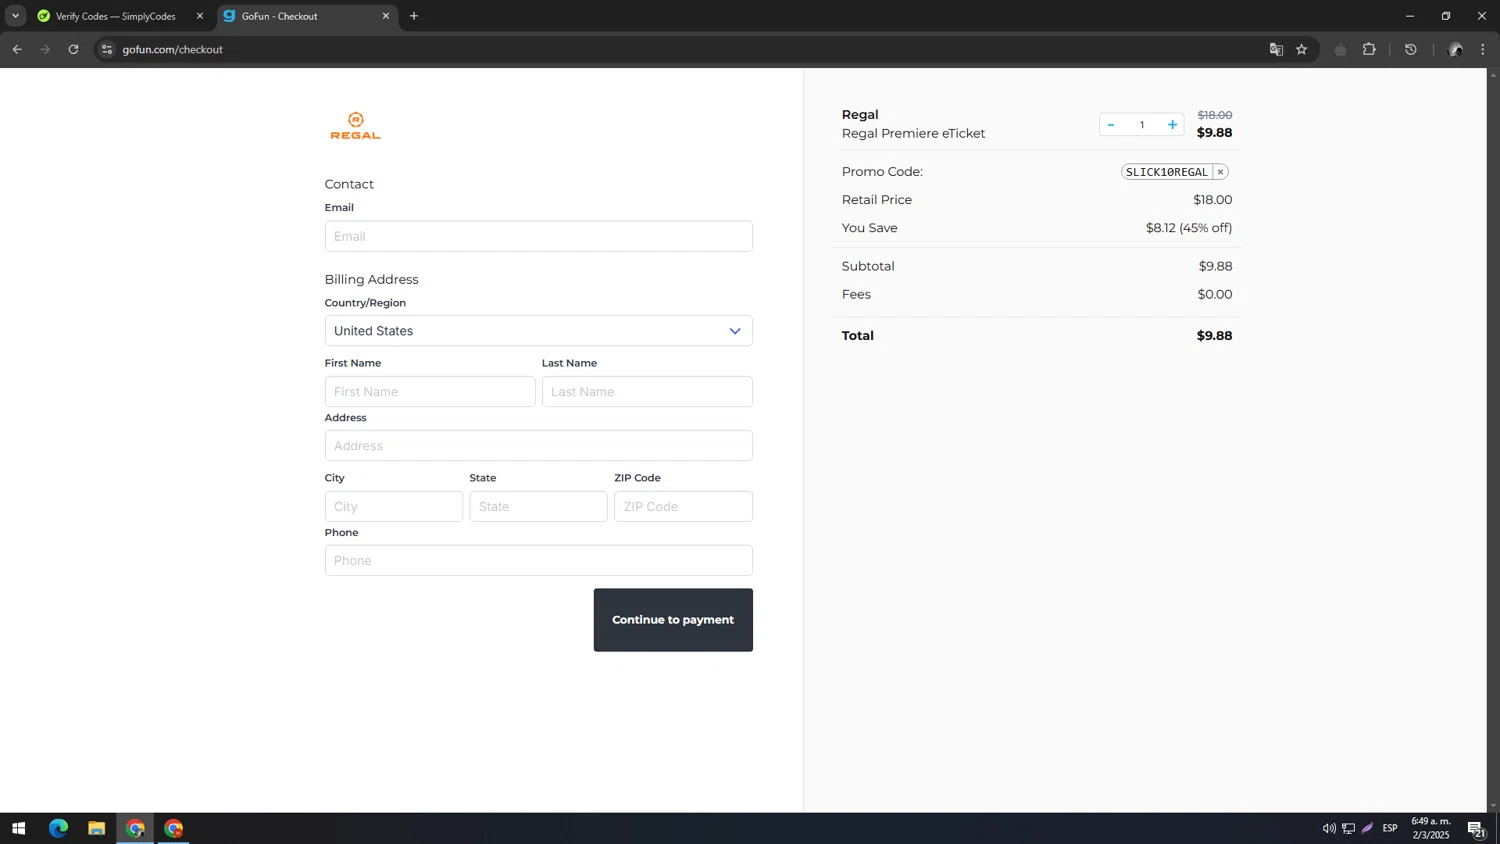View site information icon

tap(107, 49)
